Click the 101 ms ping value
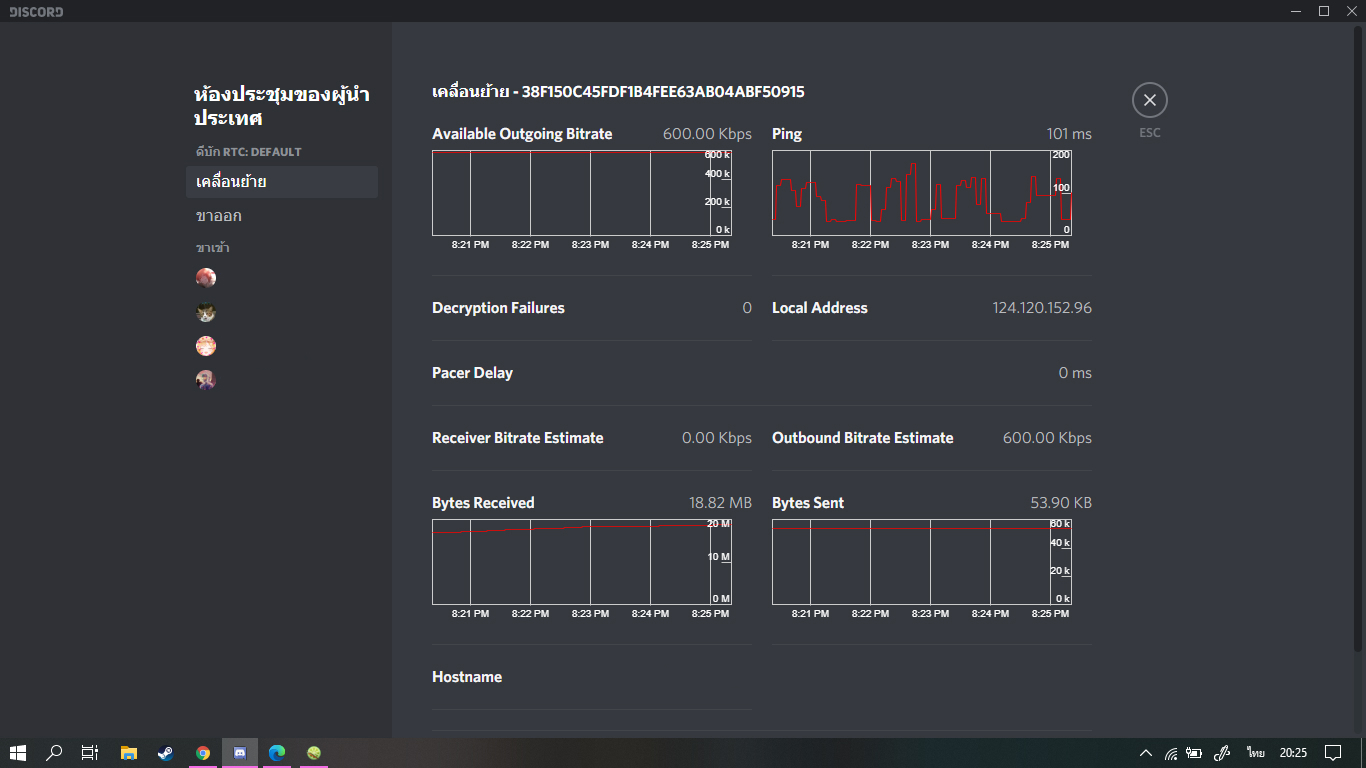Image resolution: width=1366 pixels, height=768 pixels. pyautogui.click(x=1069, y=134)
